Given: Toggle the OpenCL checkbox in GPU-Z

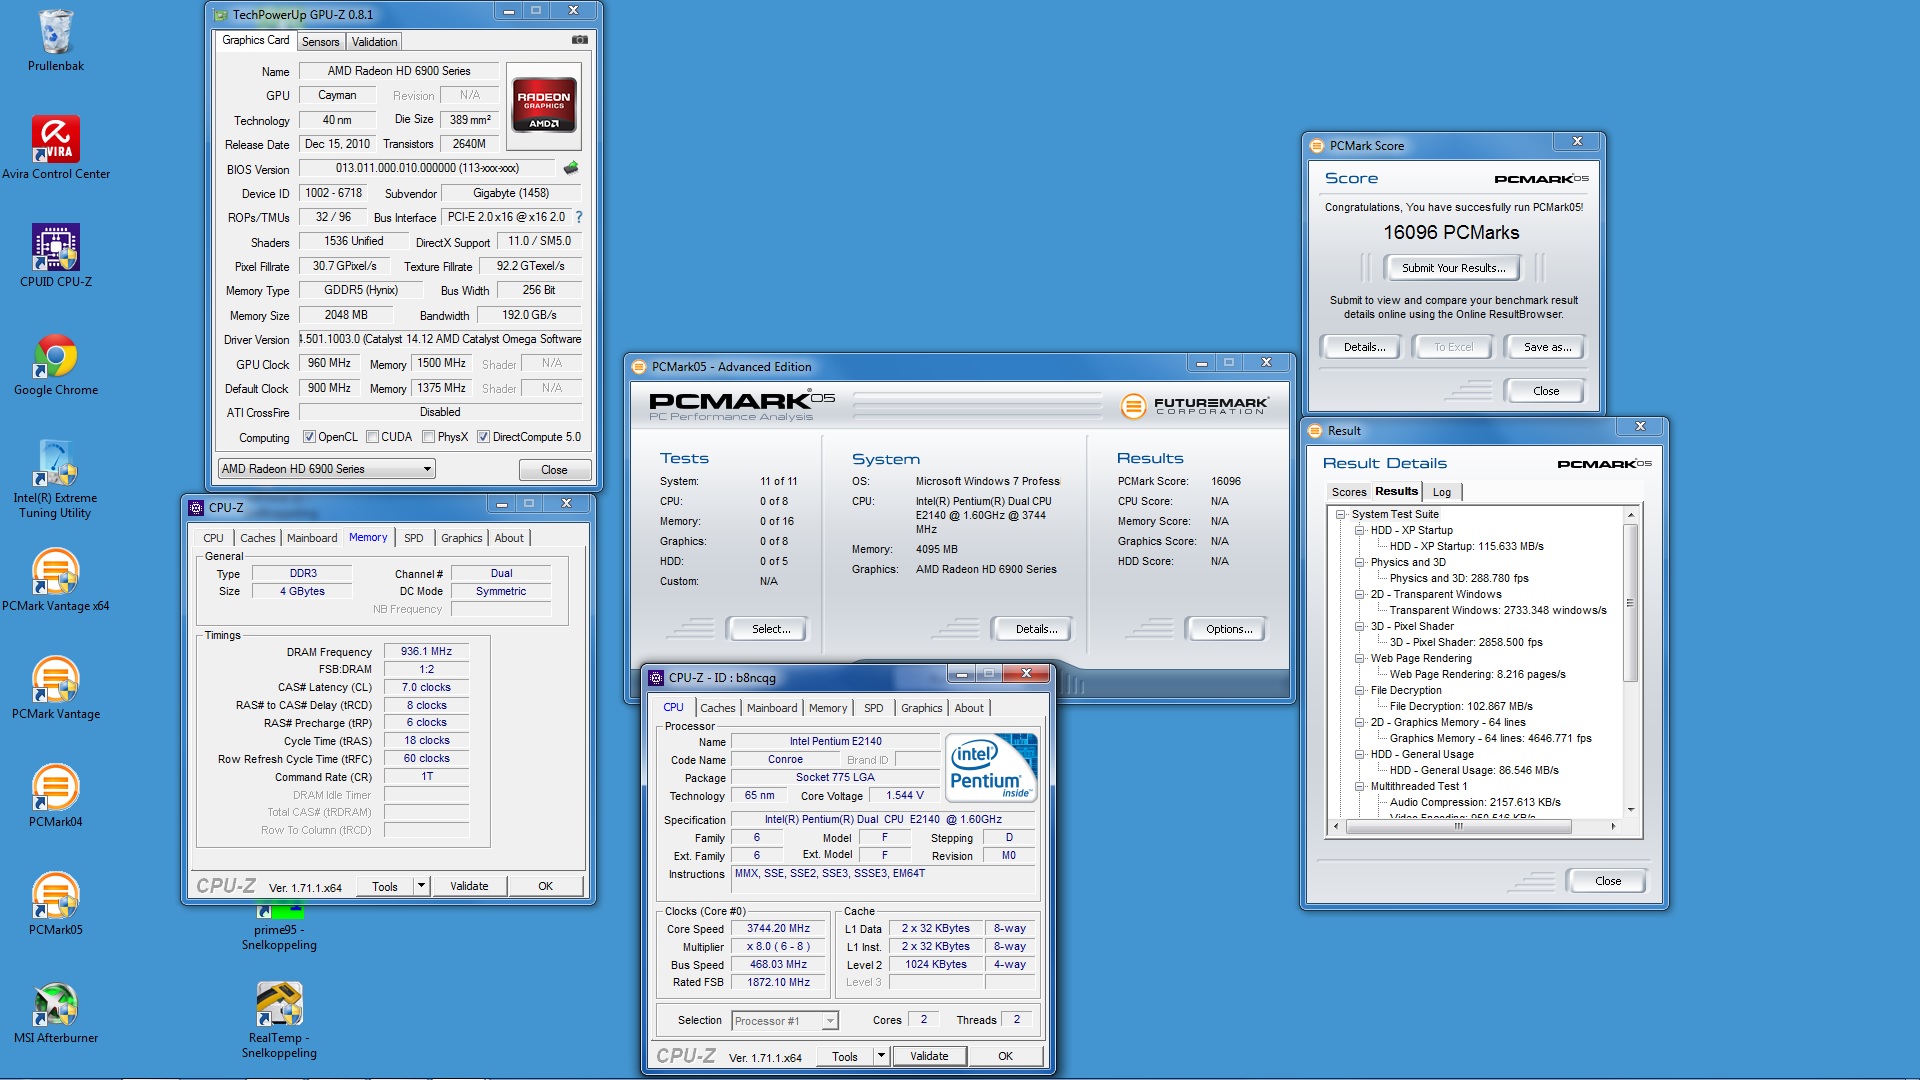Looking at the screenshot, I should [309, 437].
